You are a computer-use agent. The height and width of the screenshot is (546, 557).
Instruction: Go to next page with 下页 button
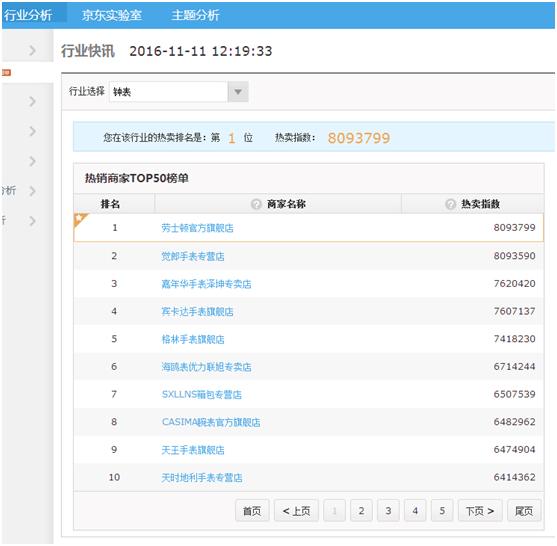click(x=480, y=511)
